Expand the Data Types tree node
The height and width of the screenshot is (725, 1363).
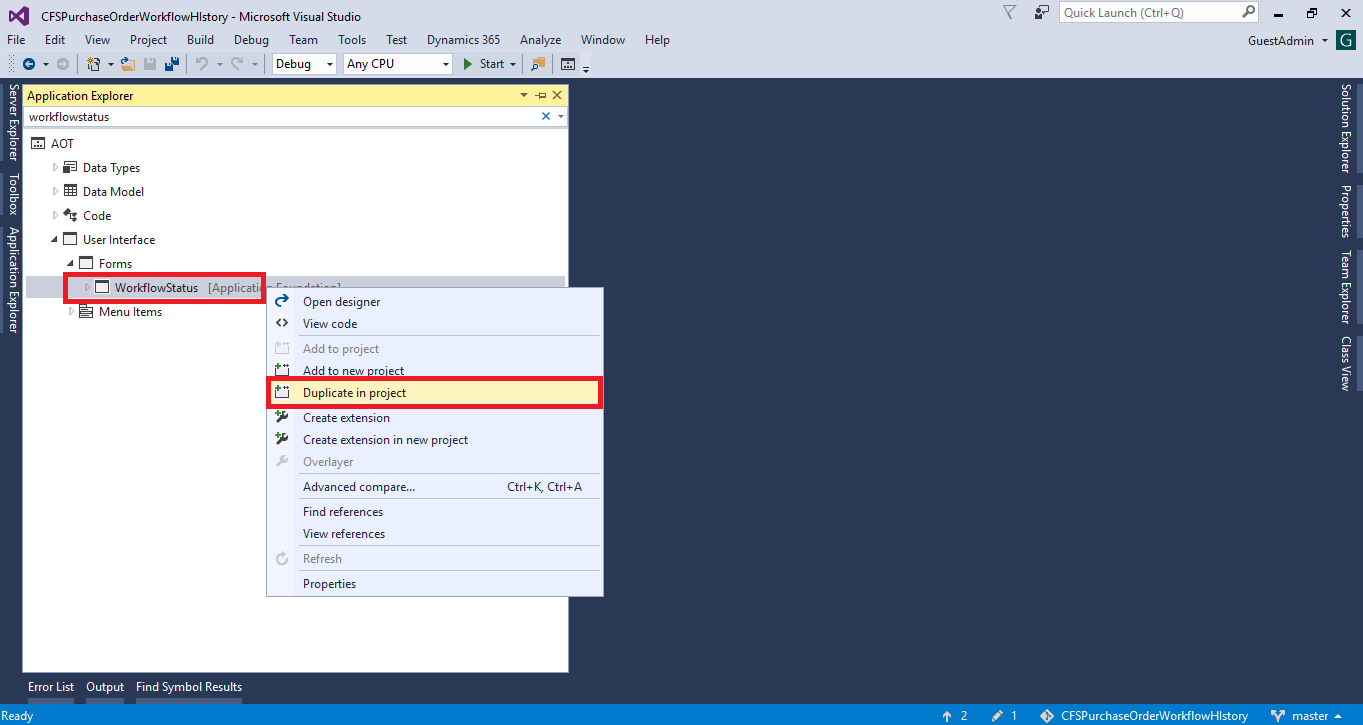[56, 167]
